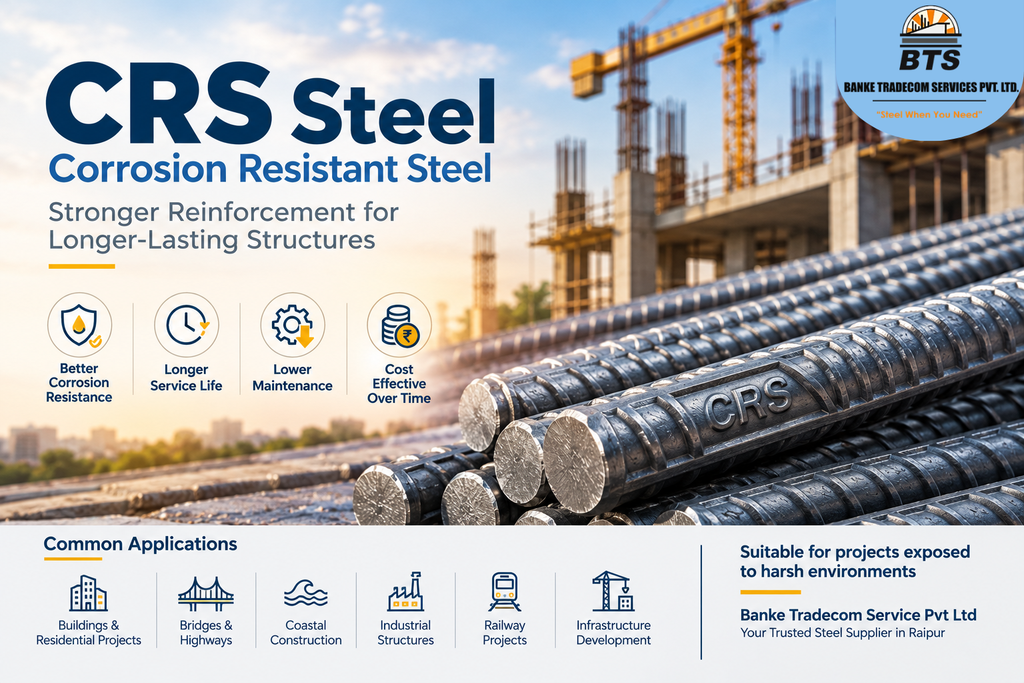The width and height of the screenshot is (1024, 683).
Task: Click the 'Buildings & Residential Projects' label
Action: (x=89, y=633)
